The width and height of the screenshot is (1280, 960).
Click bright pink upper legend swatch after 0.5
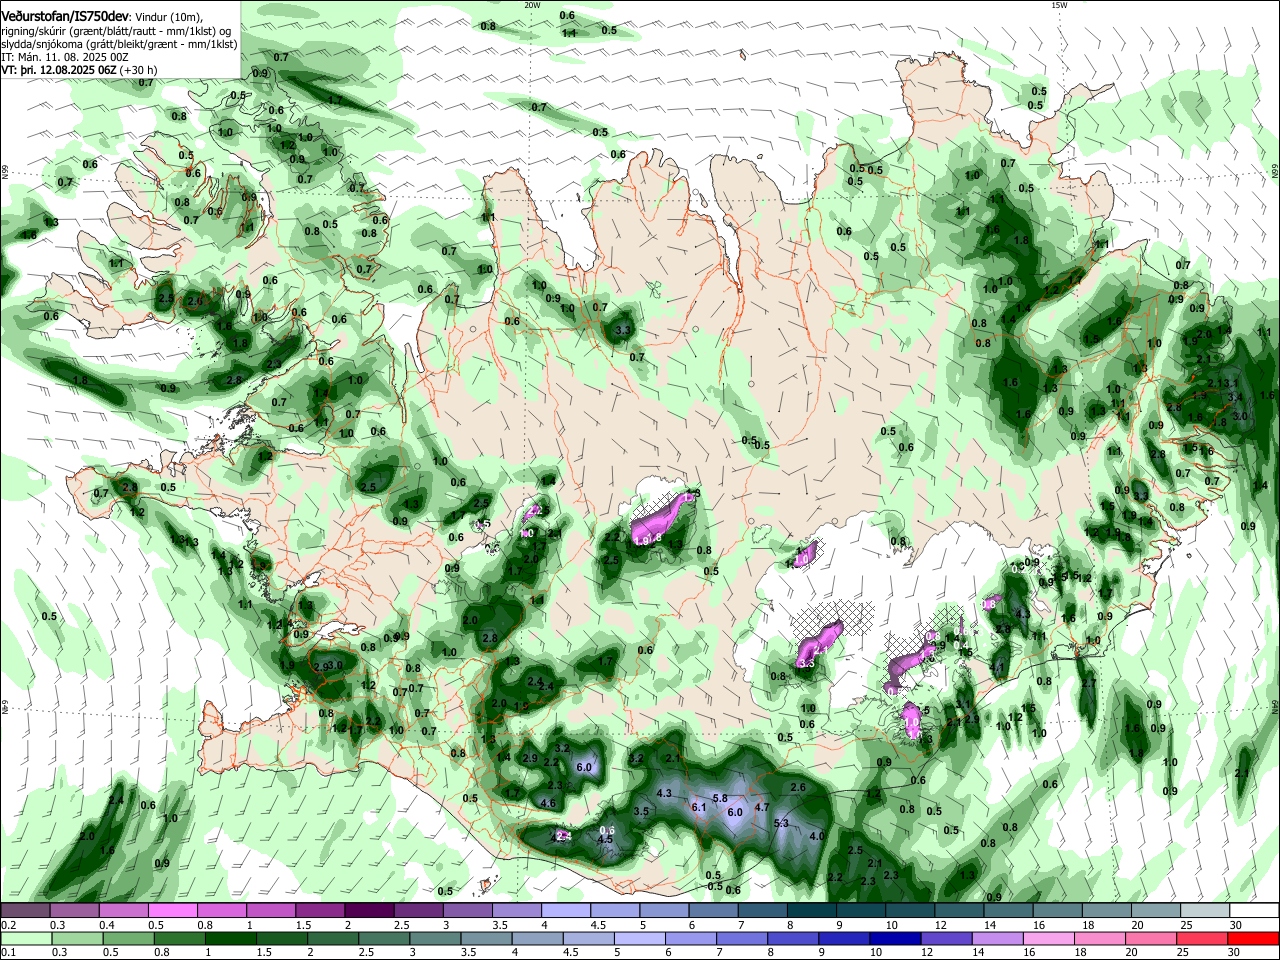pyautogui.click(x=172, y=910)
